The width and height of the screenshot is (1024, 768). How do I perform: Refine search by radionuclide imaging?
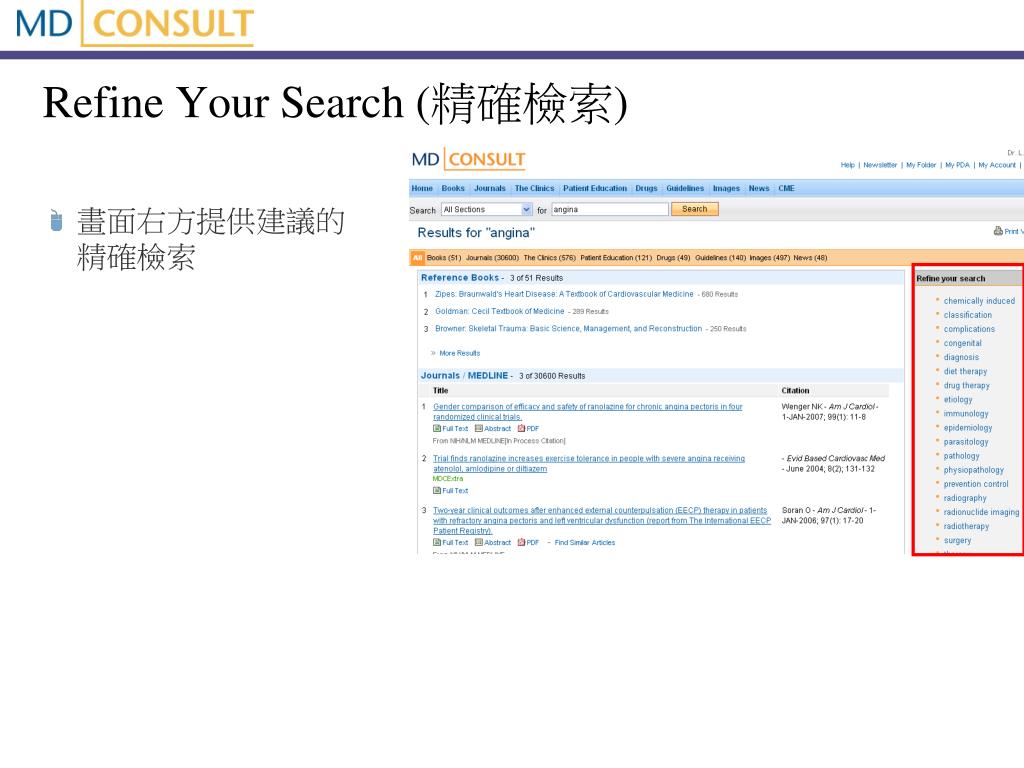tap(981, 512)
